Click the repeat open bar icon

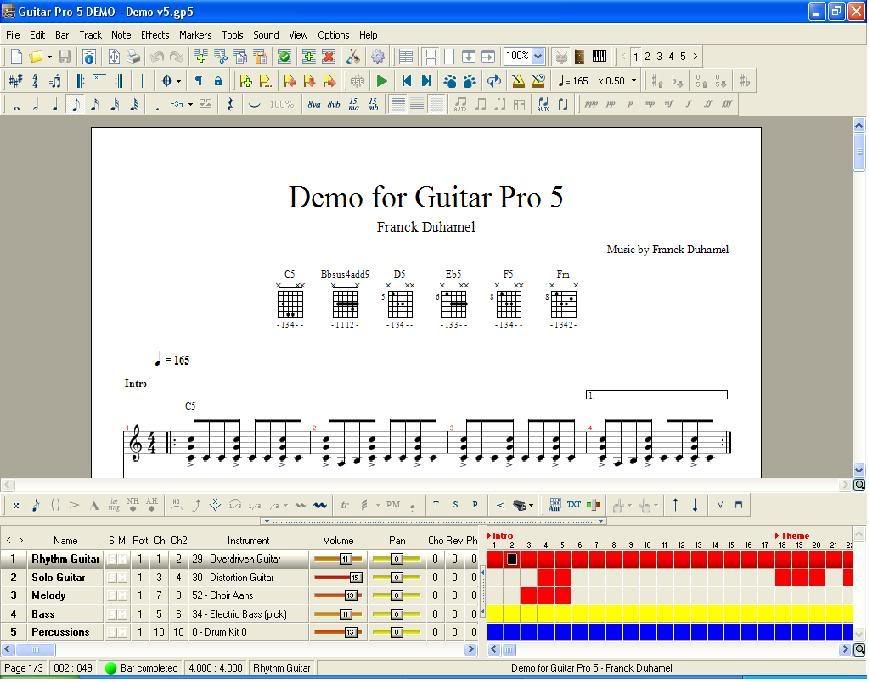click(80, 81)
